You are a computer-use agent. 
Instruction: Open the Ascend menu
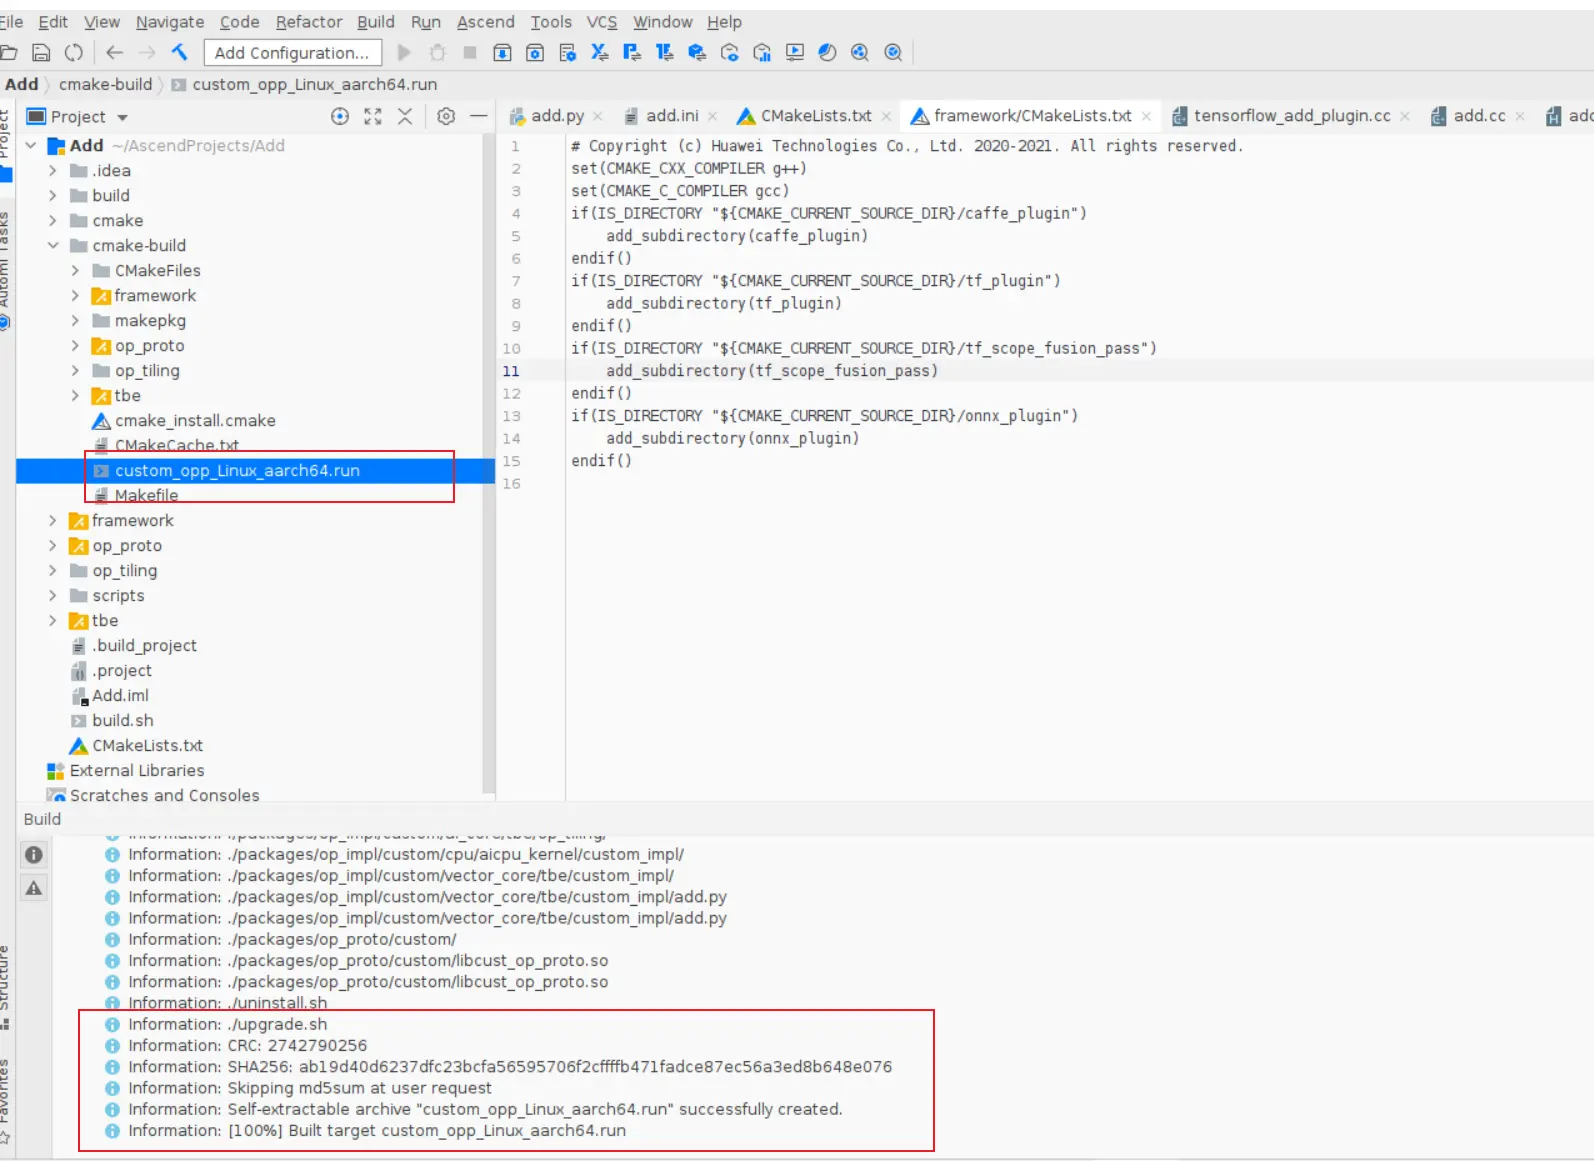[486, 22]
